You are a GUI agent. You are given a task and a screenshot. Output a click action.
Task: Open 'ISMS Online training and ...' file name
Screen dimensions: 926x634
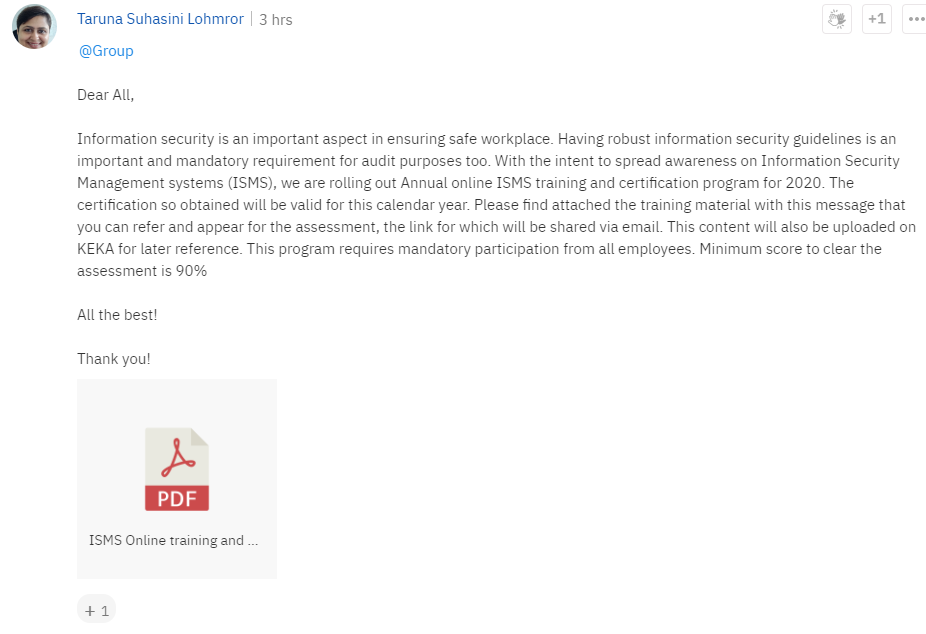[174, 540]
